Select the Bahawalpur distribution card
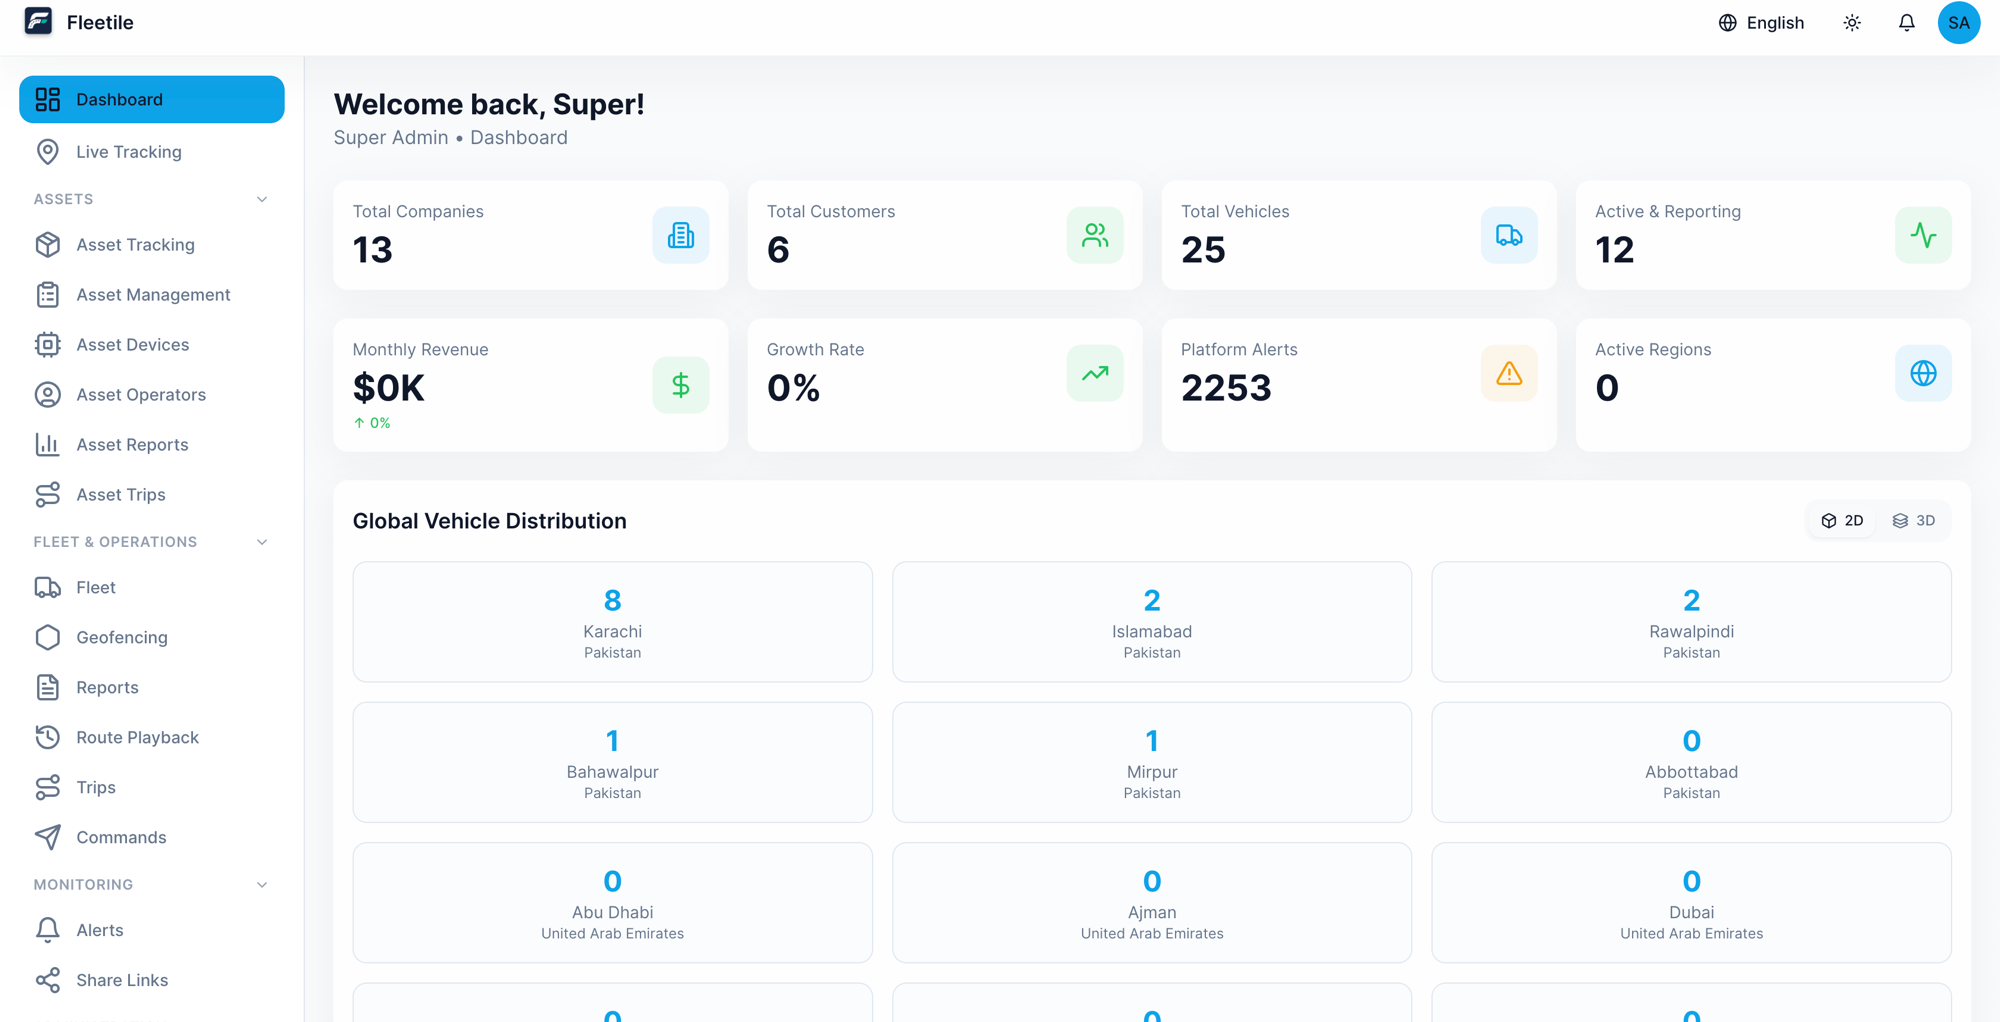Screen dimensions: 2000x1022 tap(612, 762)
